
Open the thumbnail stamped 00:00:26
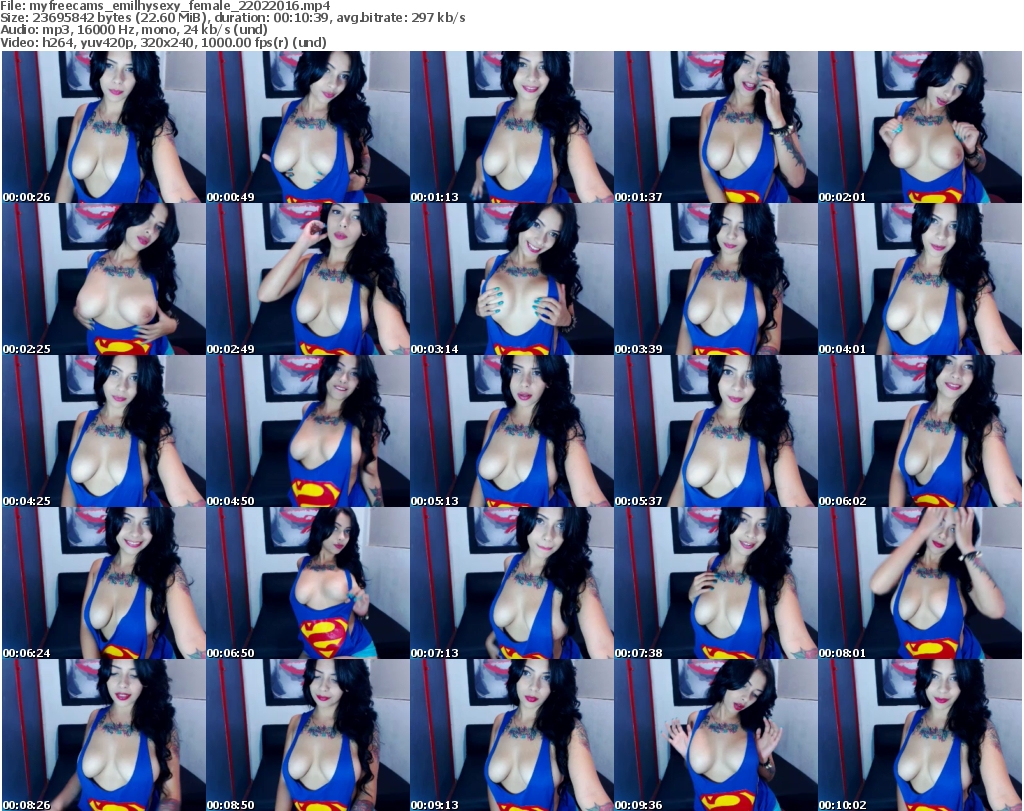tap(104, 127)
